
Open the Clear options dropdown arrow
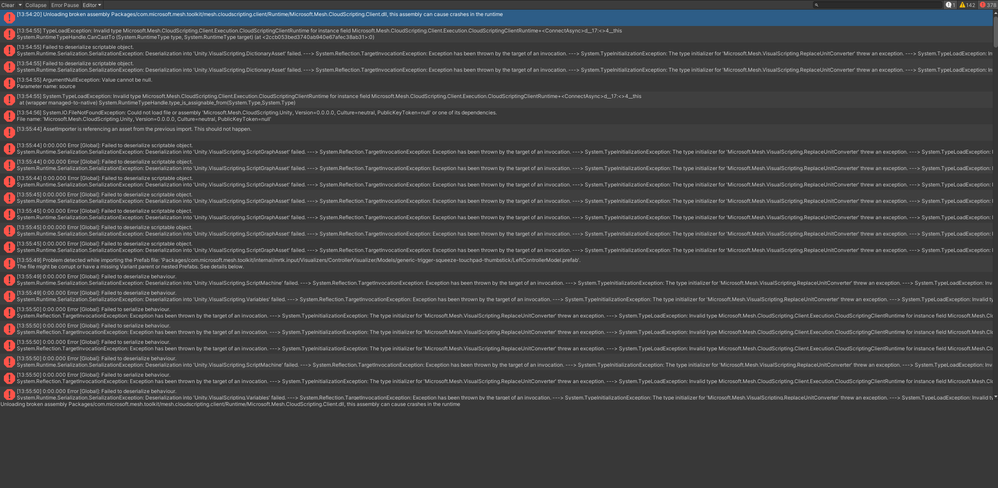[x=20, y=4]
